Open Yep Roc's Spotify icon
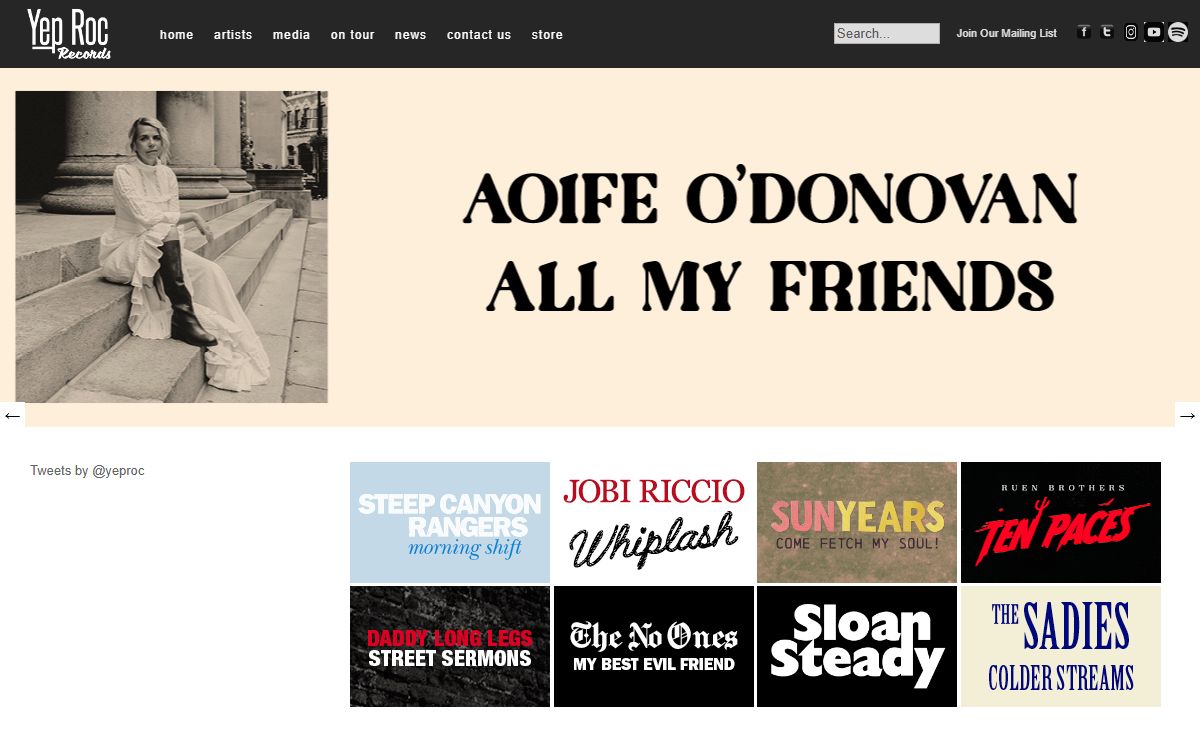1200x740 pixels. point(1178,32)
